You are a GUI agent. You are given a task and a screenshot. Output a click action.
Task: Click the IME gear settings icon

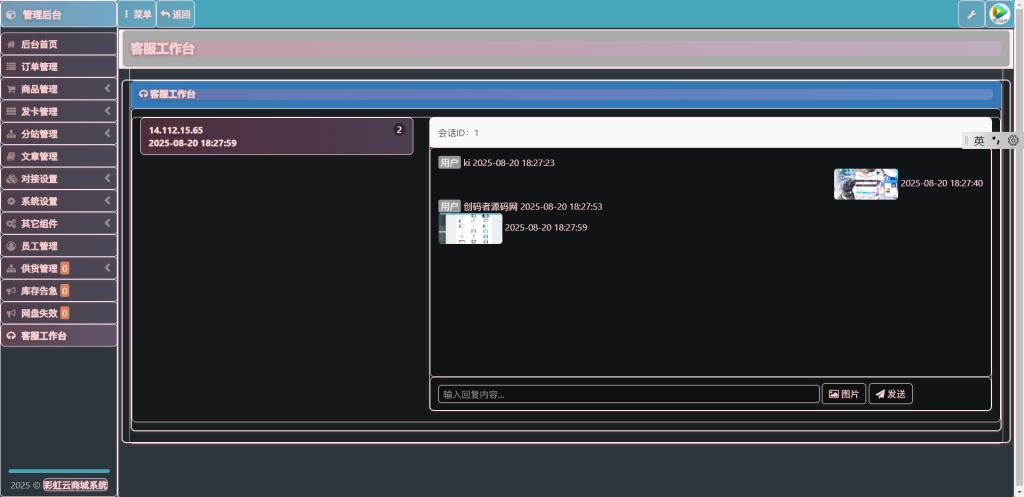(x=1012, y=141)
